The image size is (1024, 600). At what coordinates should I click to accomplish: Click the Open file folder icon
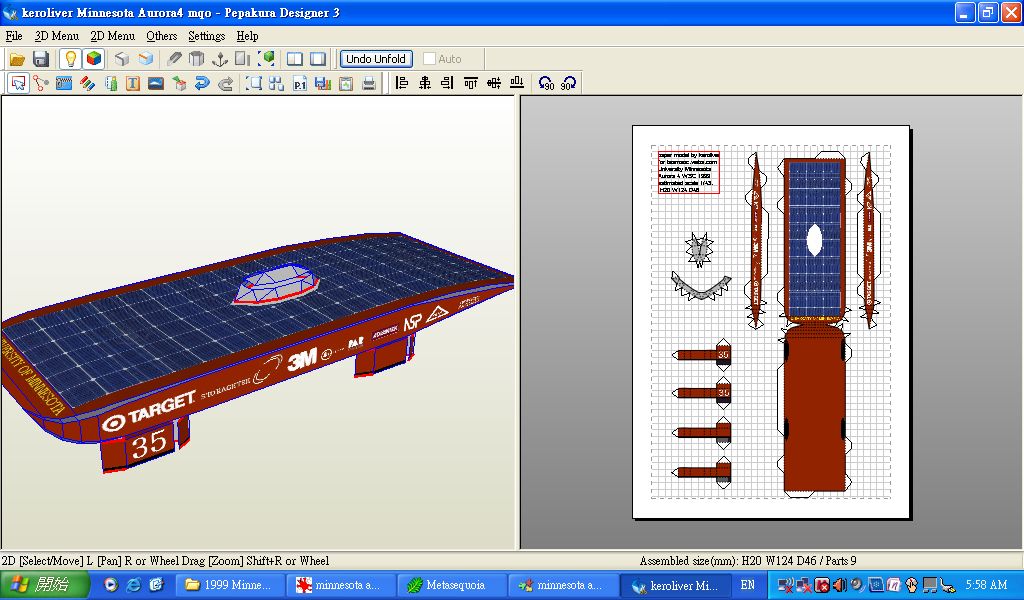(16, 59)
